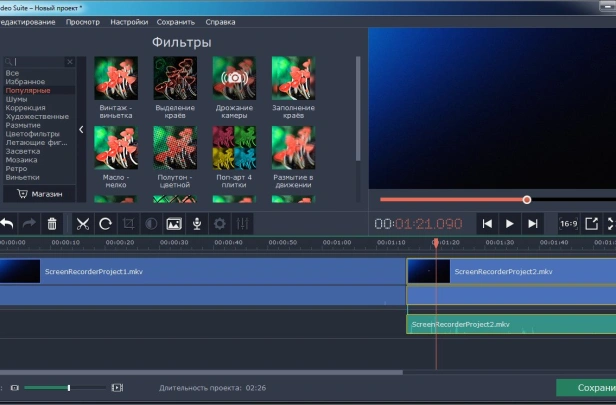
Task: Delete clip with trash bin icon
Action: click(x=52, y=224)
